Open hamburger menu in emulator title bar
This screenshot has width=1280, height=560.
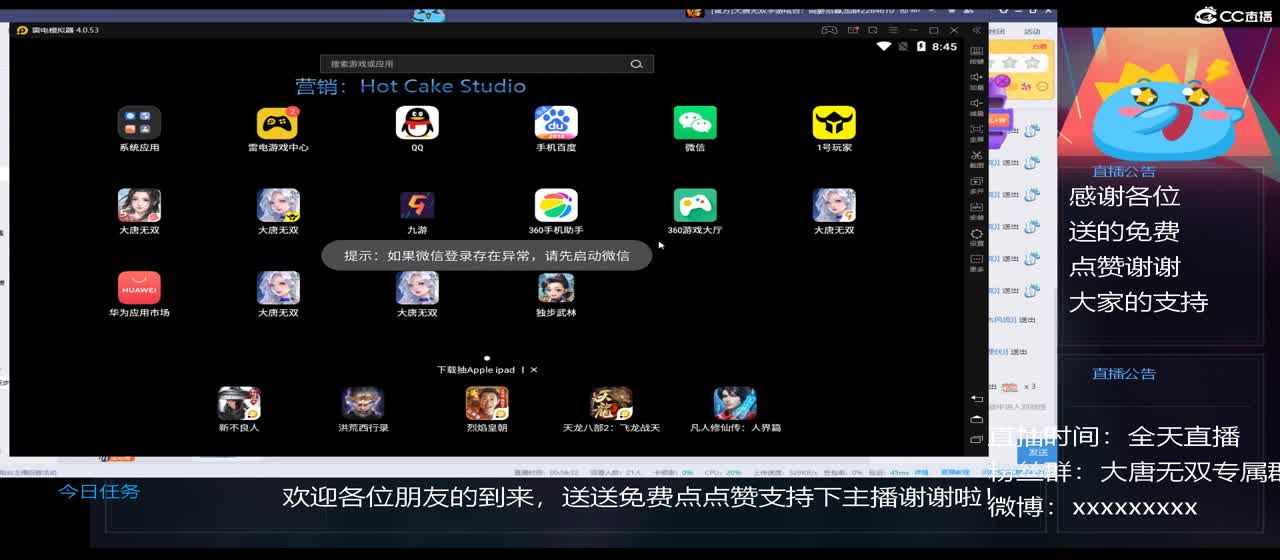(x=892, y=30)
